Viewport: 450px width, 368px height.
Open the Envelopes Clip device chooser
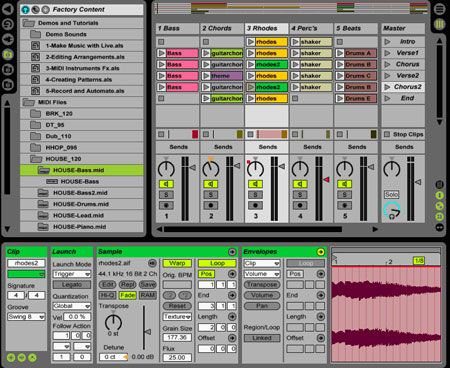(262, 263)
